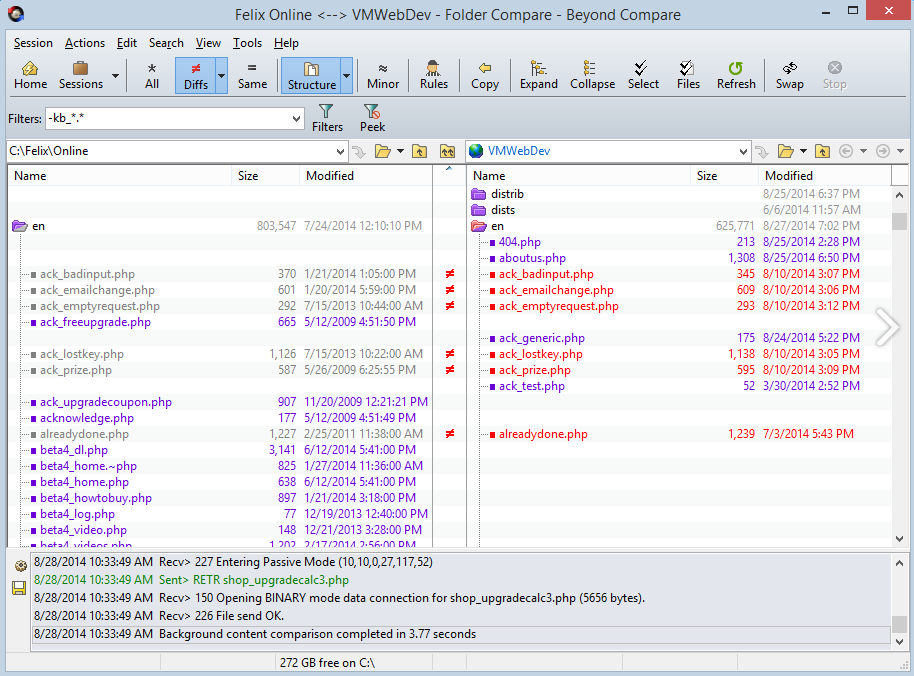The image size is (914, 676).
Task: Sort left pane by Name column
Action: coord(119,176)
